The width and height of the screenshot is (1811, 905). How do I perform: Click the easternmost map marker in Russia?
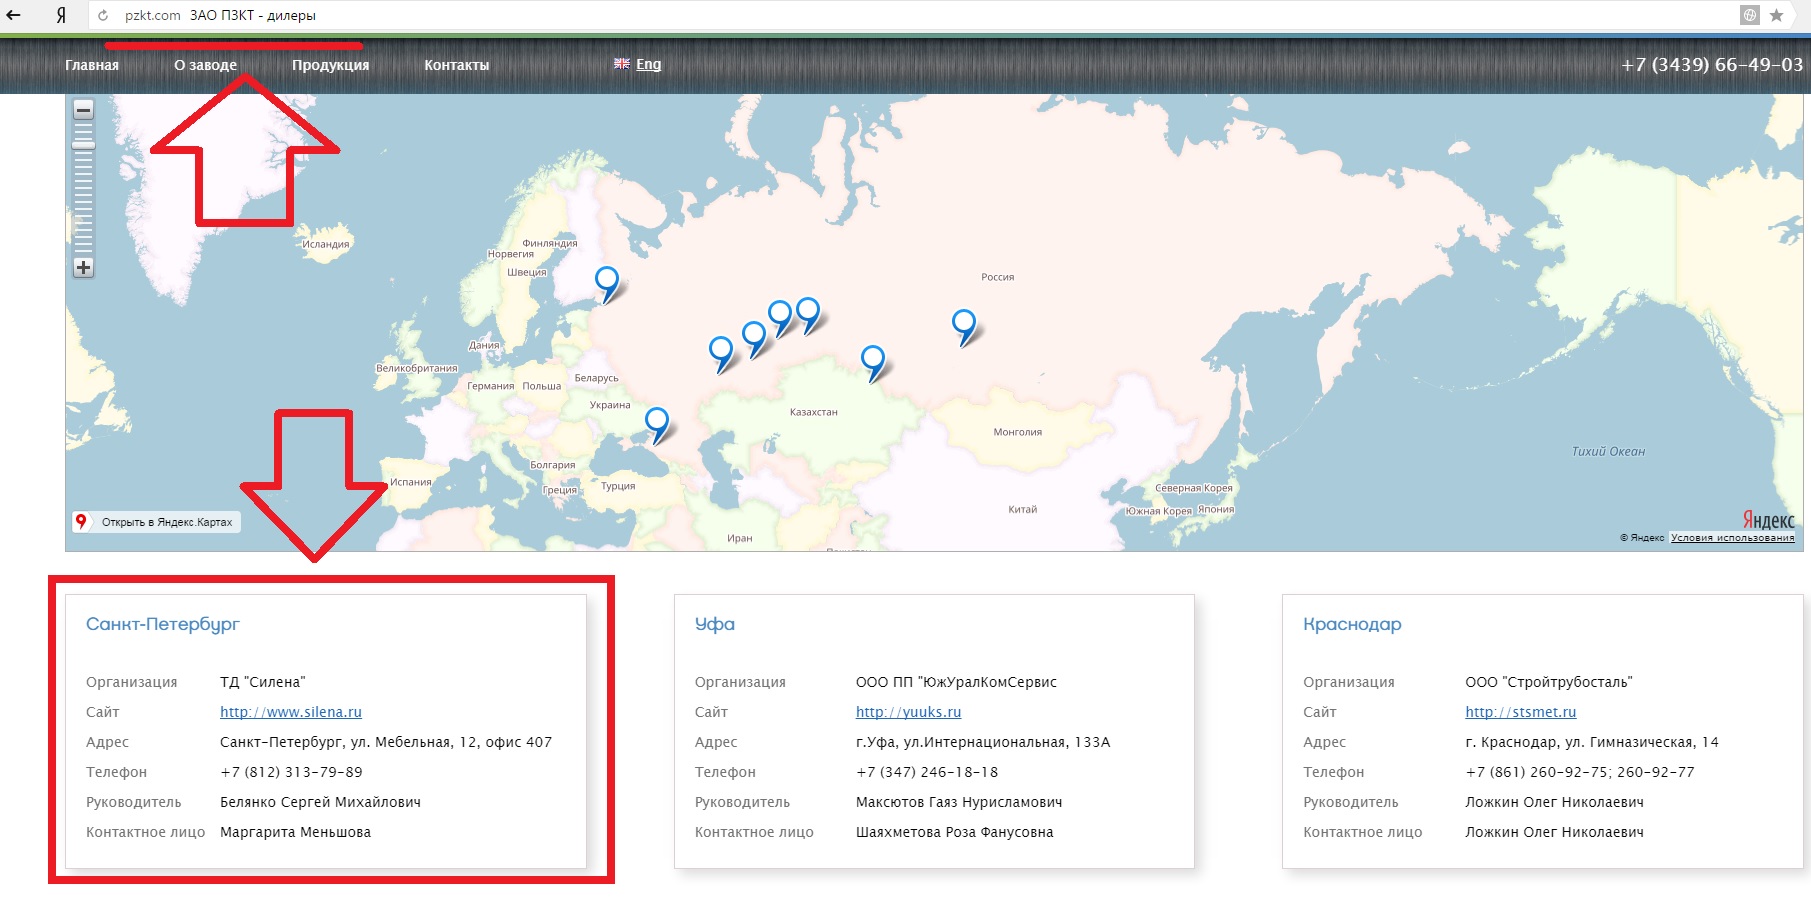(x=963, y=323)
